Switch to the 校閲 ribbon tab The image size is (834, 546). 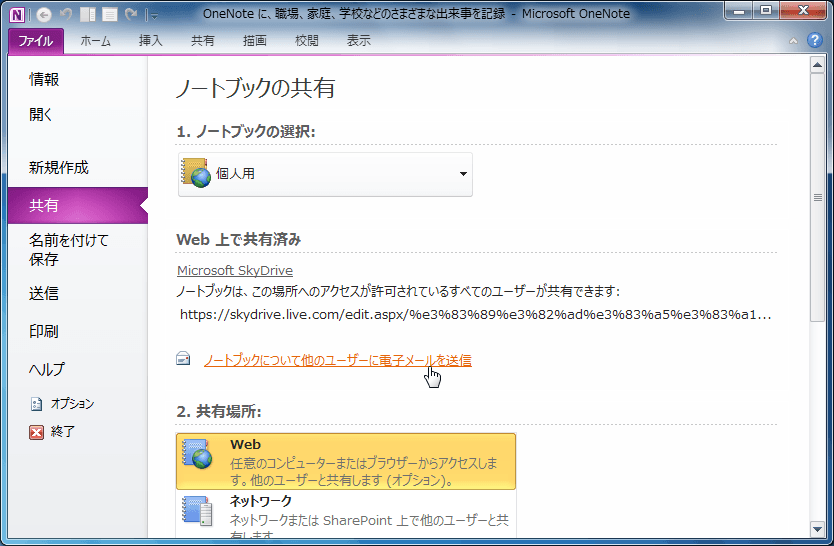coord(307,41)
